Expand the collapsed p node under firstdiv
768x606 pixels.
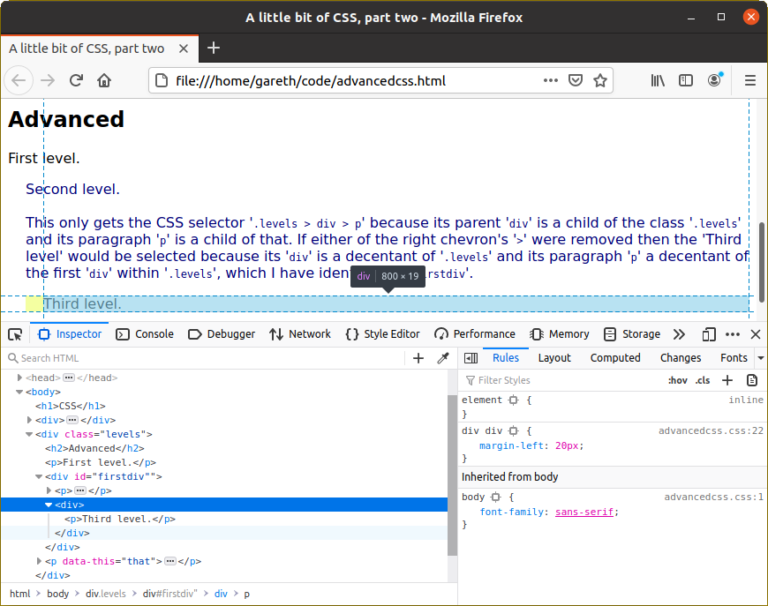(x=48, y=491)
